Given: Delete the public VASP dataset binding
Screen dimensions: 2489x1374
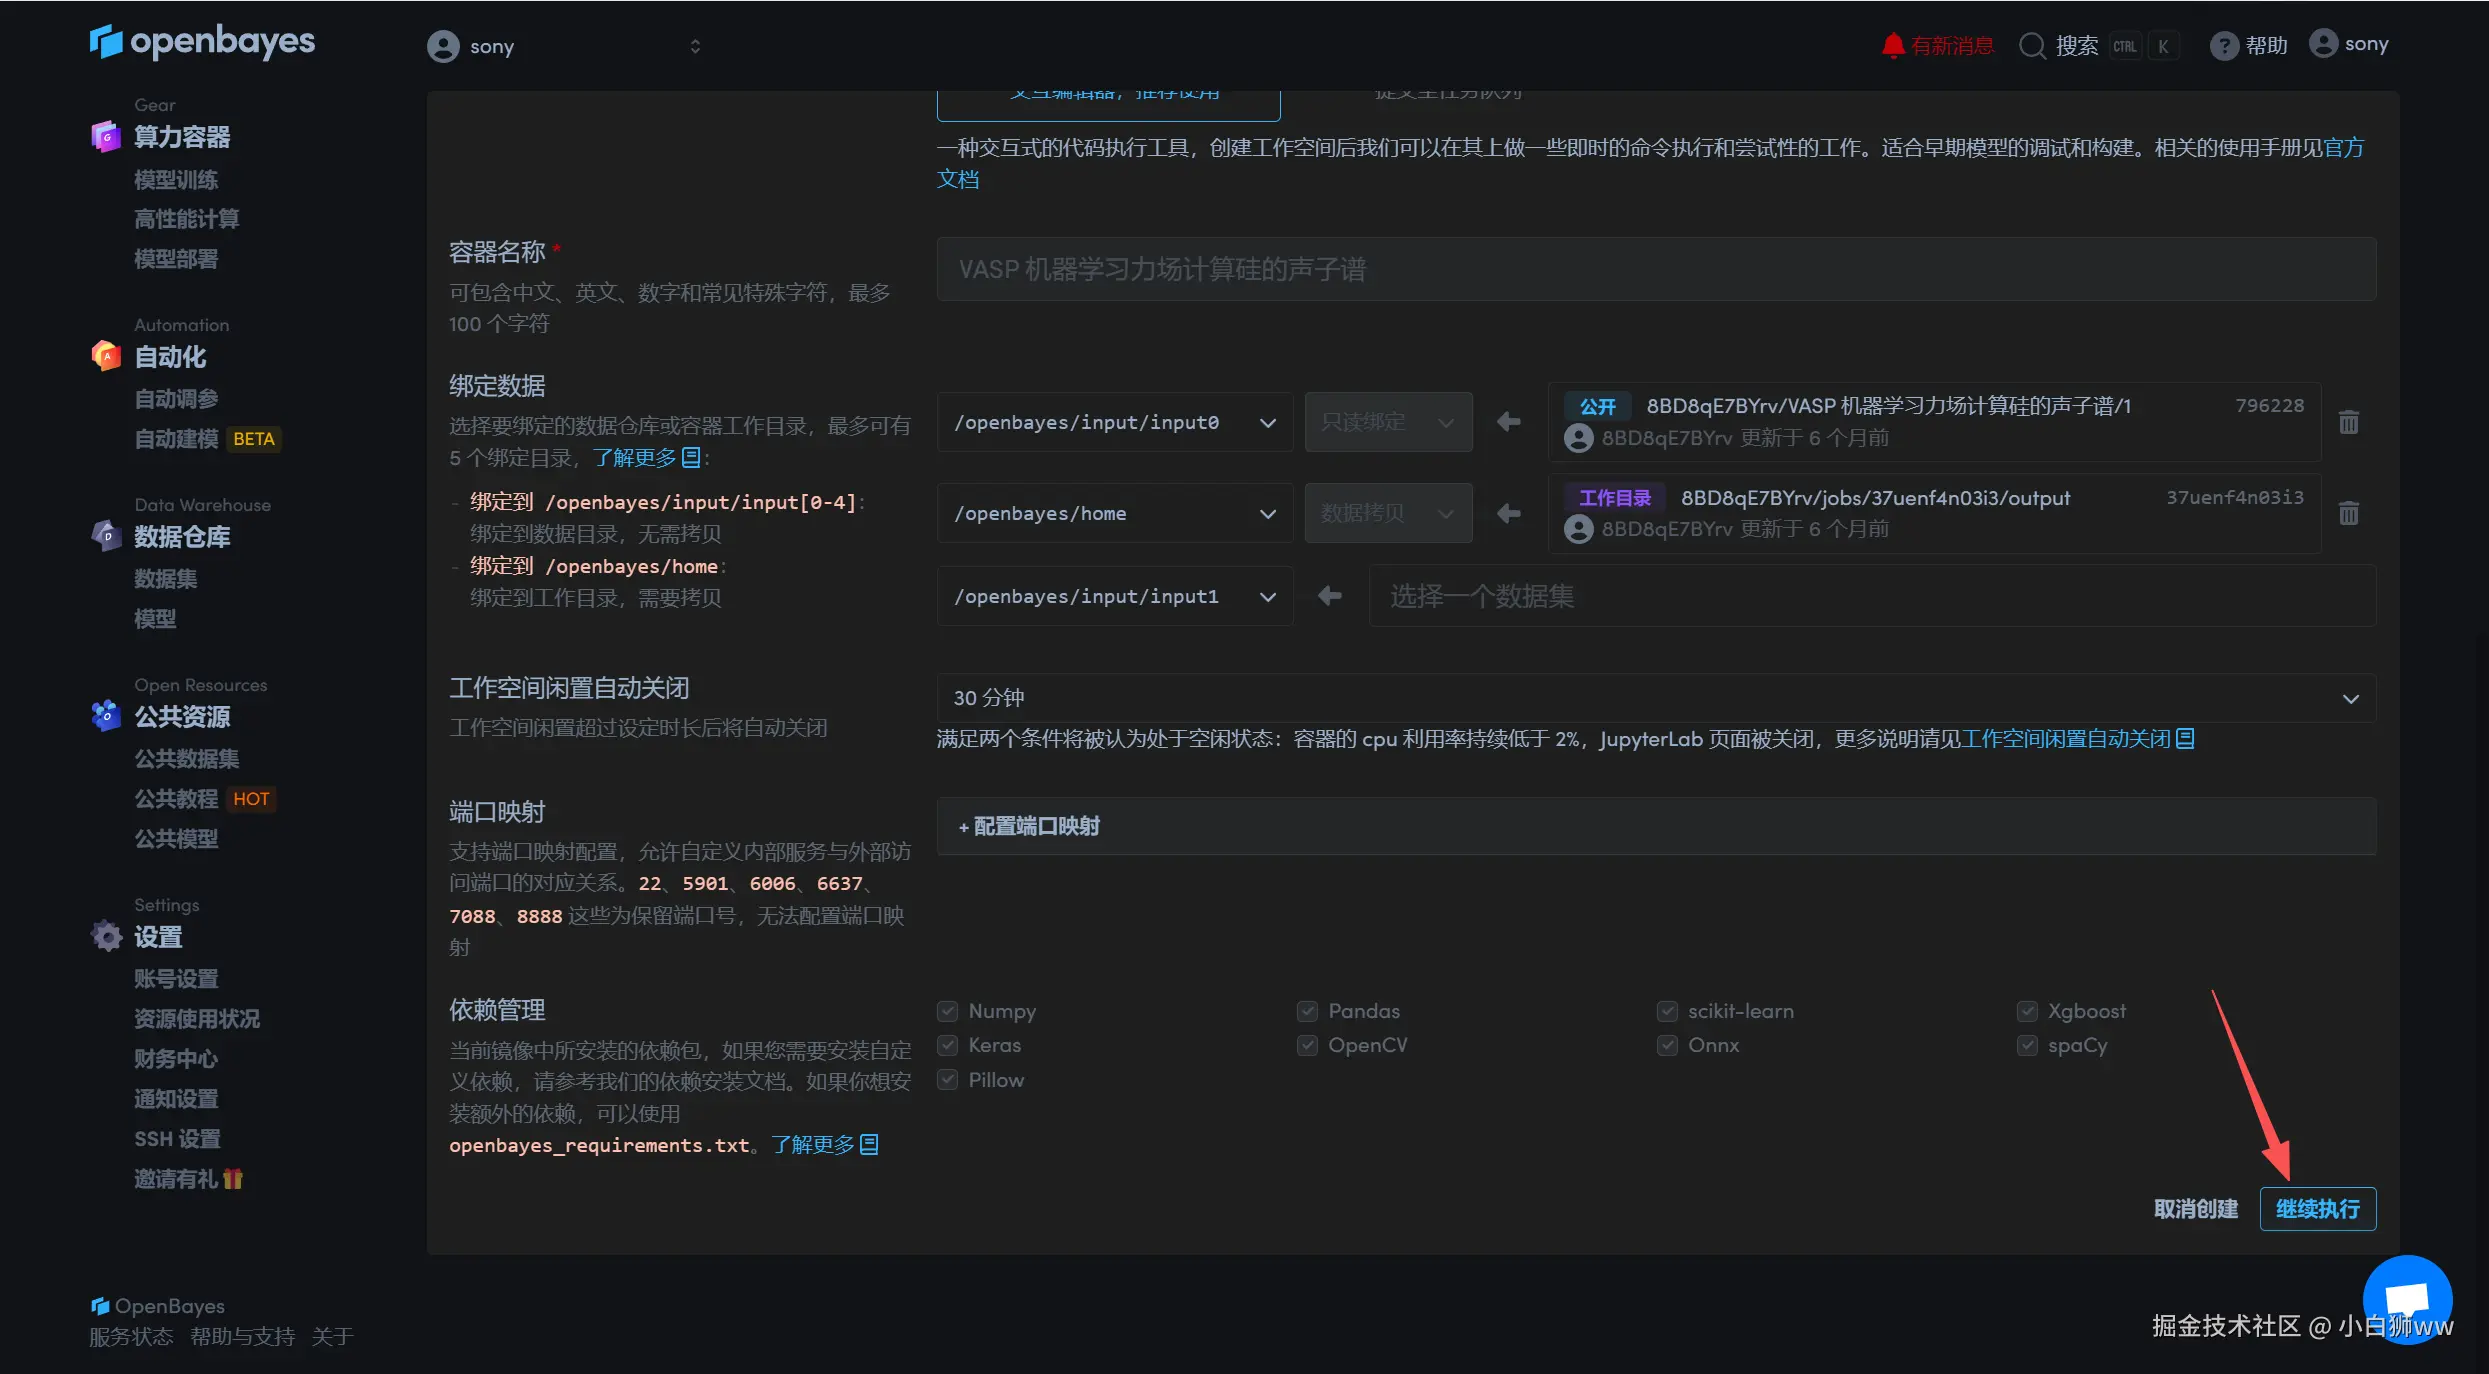Looking at the screenshot, I should pyautogui.click(x=2349, y=422).
